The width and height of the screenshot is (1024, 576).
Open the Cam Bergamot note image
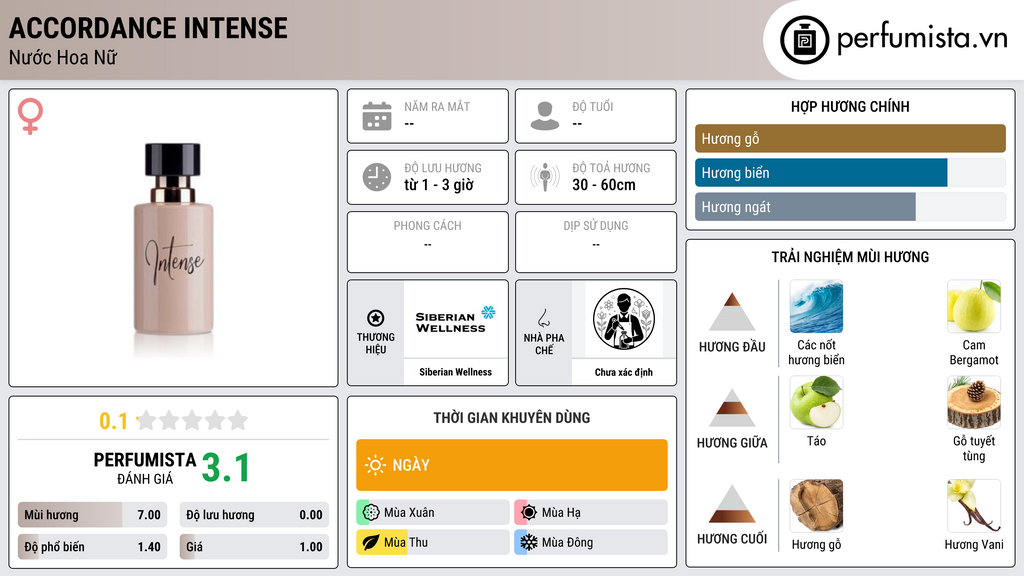pyautogui.click(x=974, y=307)
